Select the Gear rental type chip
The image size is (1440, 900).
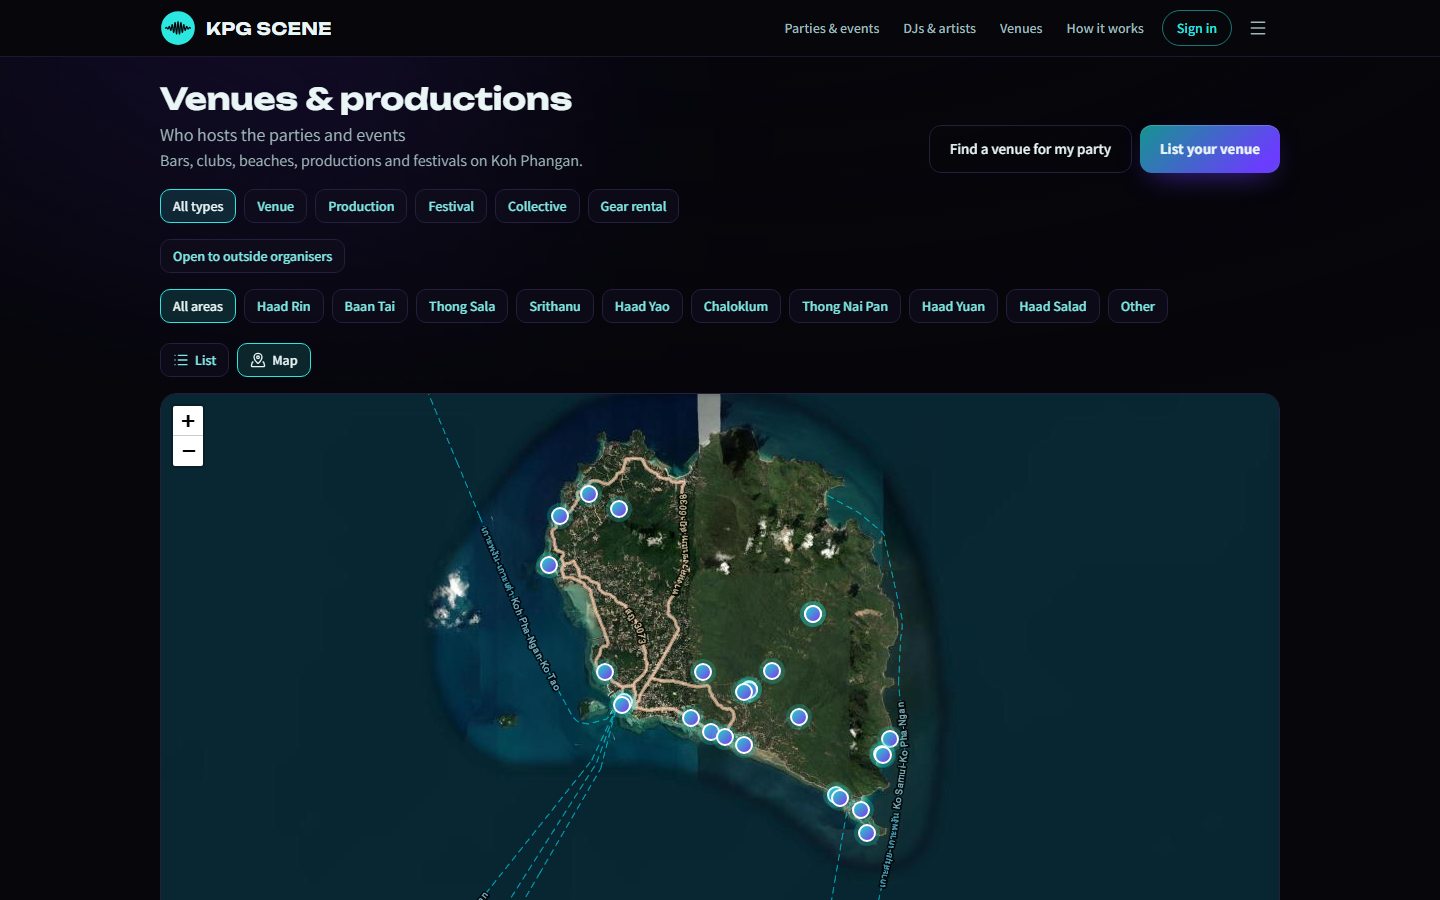click(633, 206)
